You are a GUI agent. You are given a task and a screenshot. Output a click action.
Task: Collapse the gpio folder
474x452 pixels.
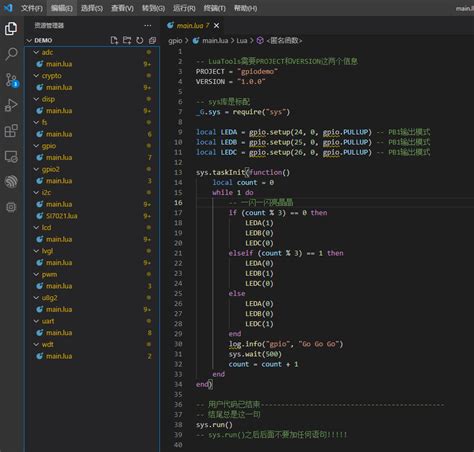click(36, 146)
